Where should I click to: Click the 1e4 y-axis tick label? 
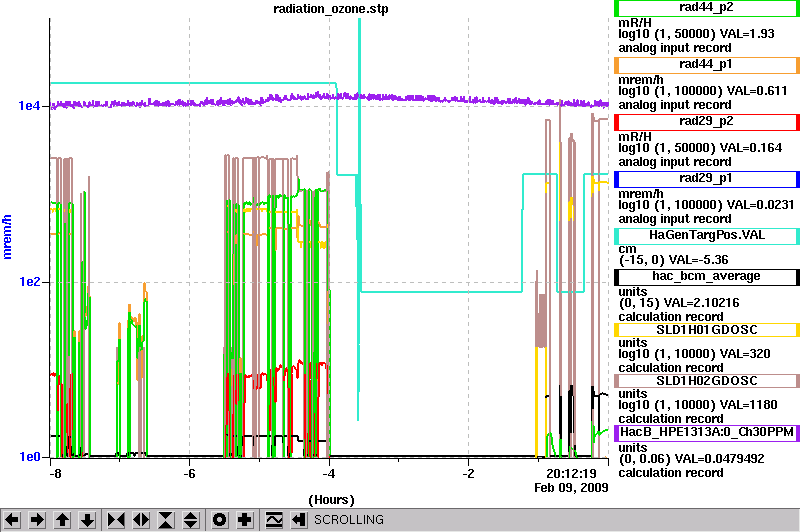pyautogui.click(x=29, y=106)
